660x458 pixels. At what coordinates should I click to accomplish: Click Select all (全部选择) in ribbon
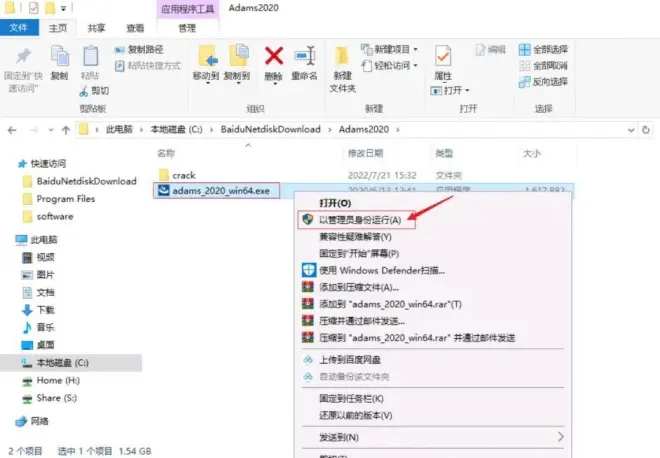tap(544, 49)
